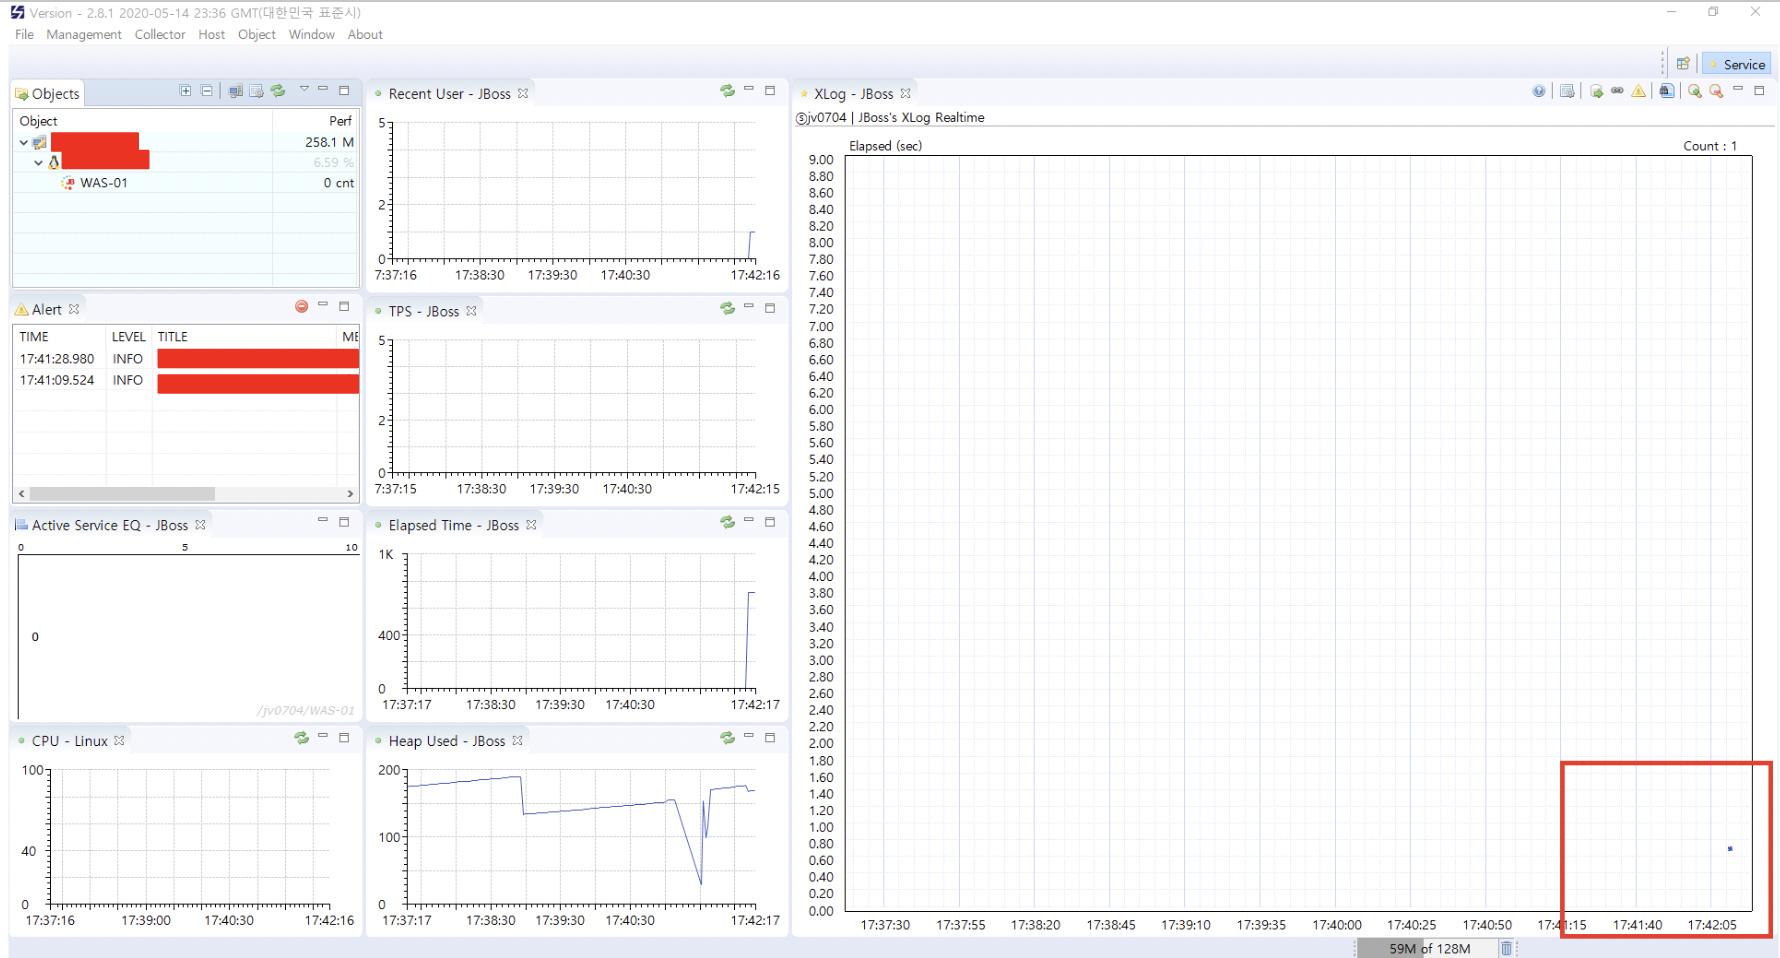Select the Objects tab
The image size is (1780, 958).
[x=47, y=93]
